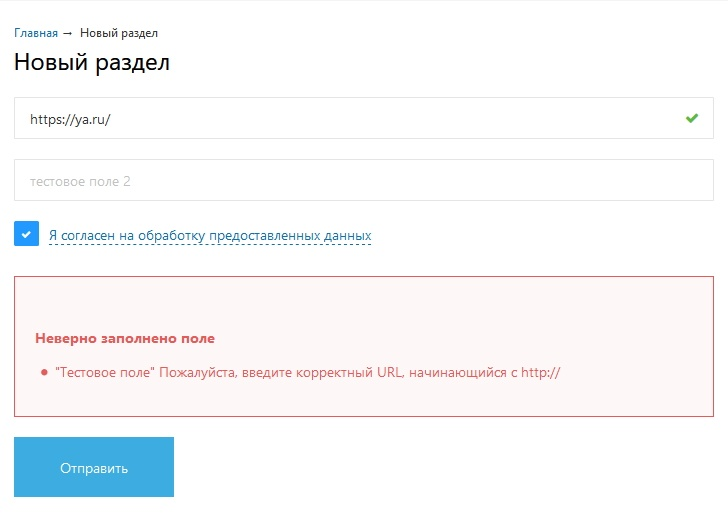Click the 'Новый раздел' page heading
The image size is (728, 515).
coord(92,62)
